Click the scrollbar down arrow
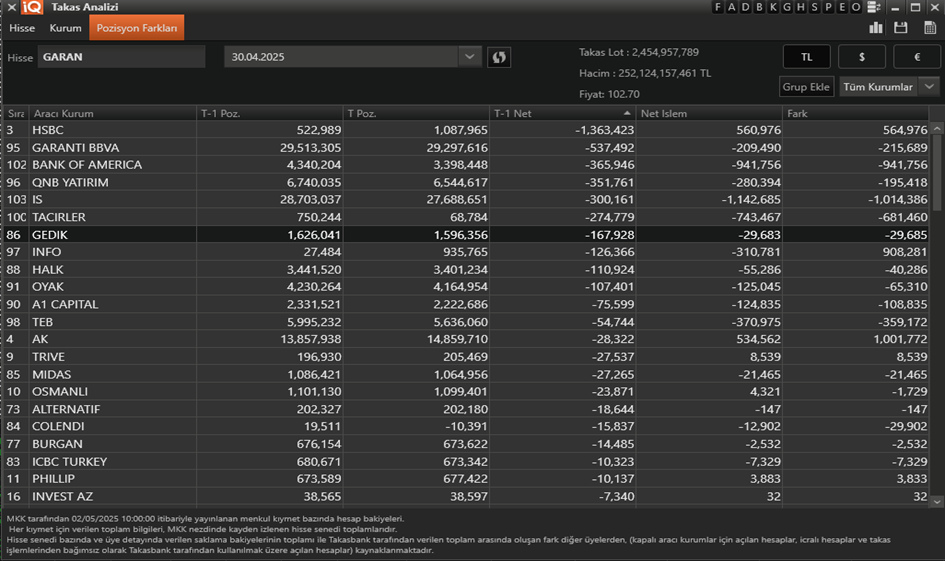 click(x=937, y=501)
